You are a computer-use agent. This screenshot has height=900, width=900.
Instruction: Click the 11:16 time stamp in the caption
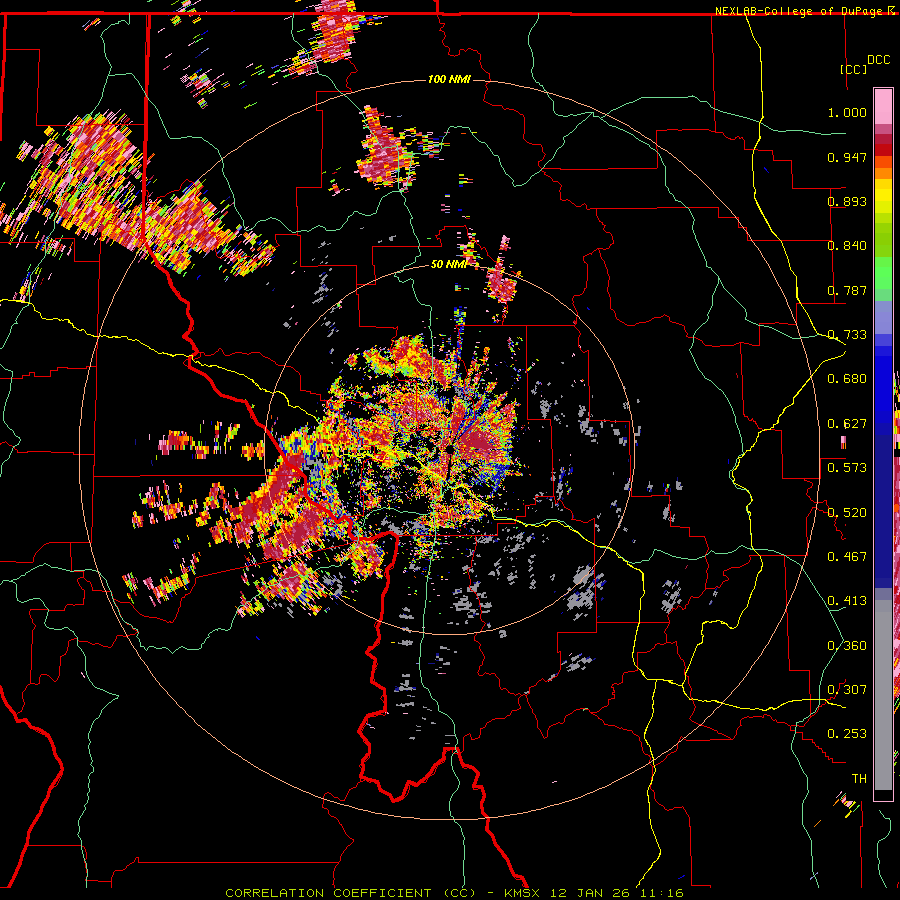point(660,893)
